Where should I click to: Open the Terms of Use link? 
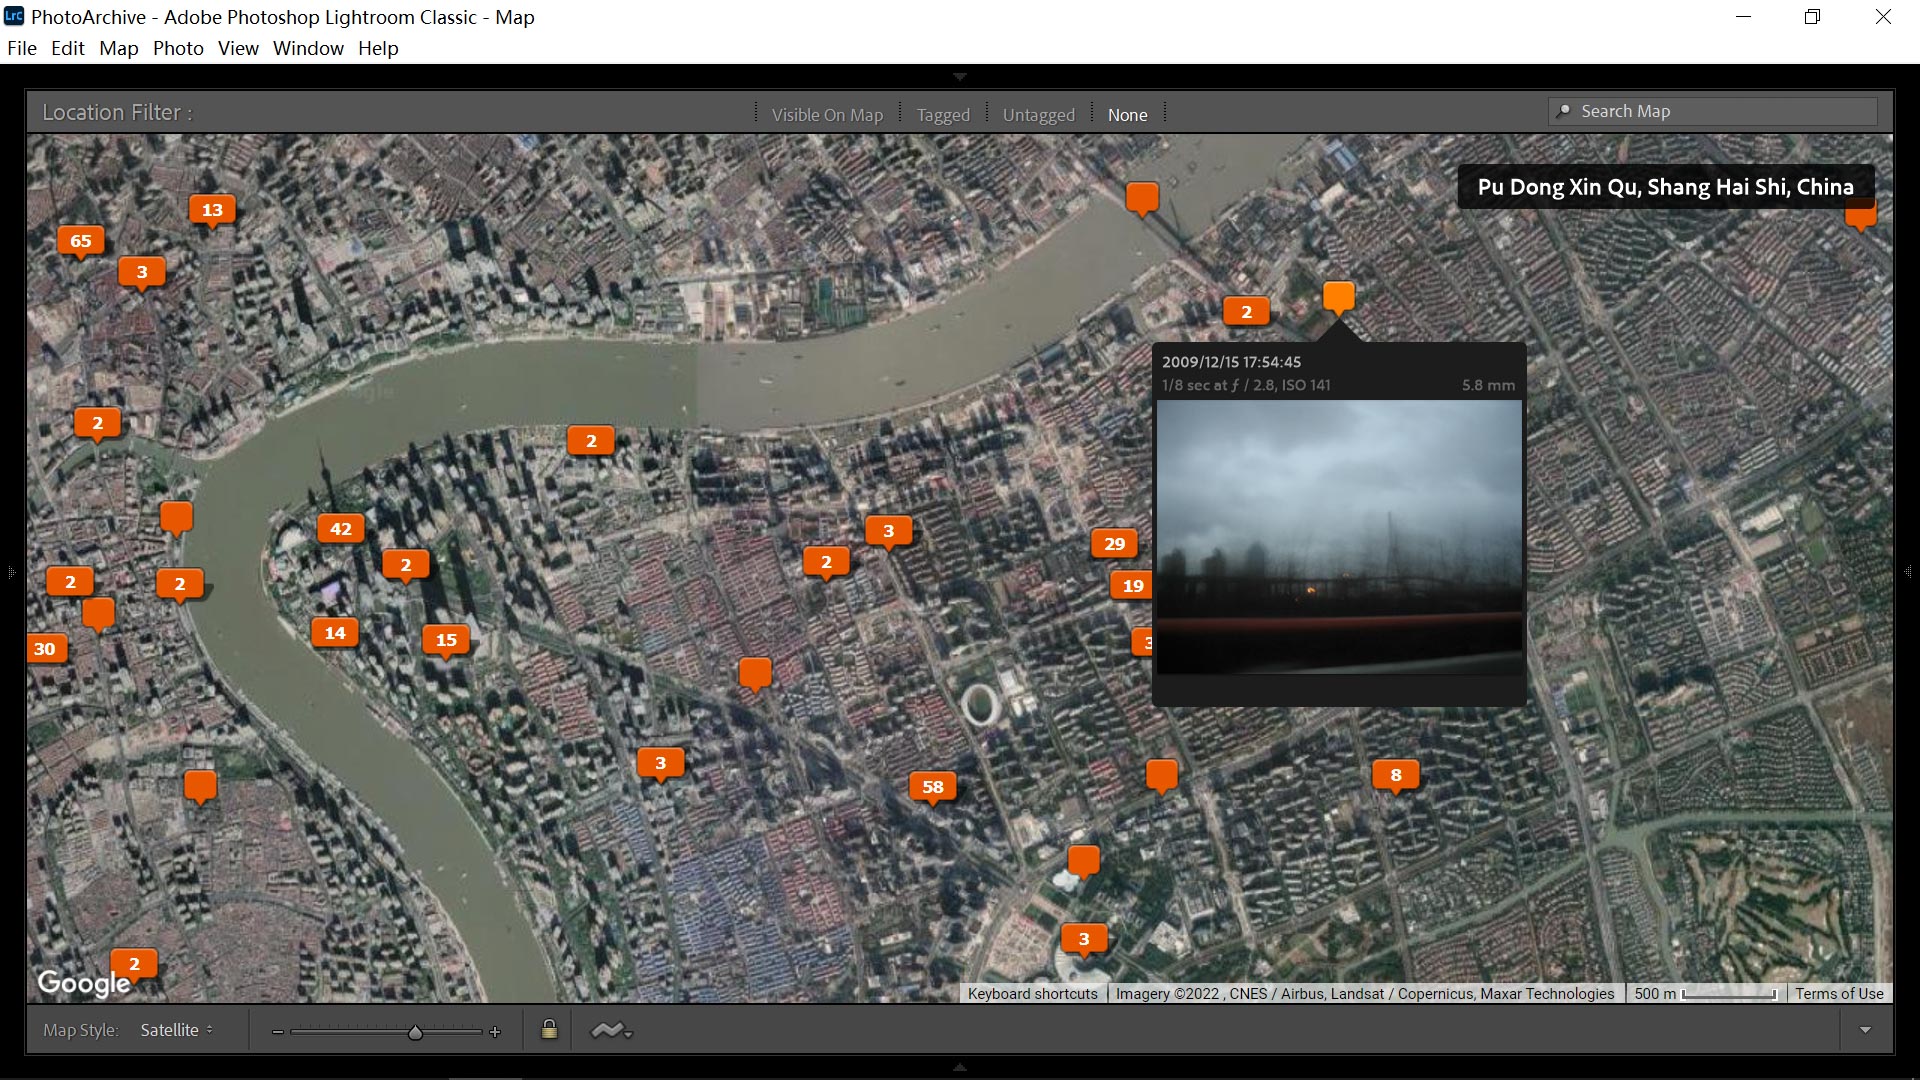point(1838,994)
